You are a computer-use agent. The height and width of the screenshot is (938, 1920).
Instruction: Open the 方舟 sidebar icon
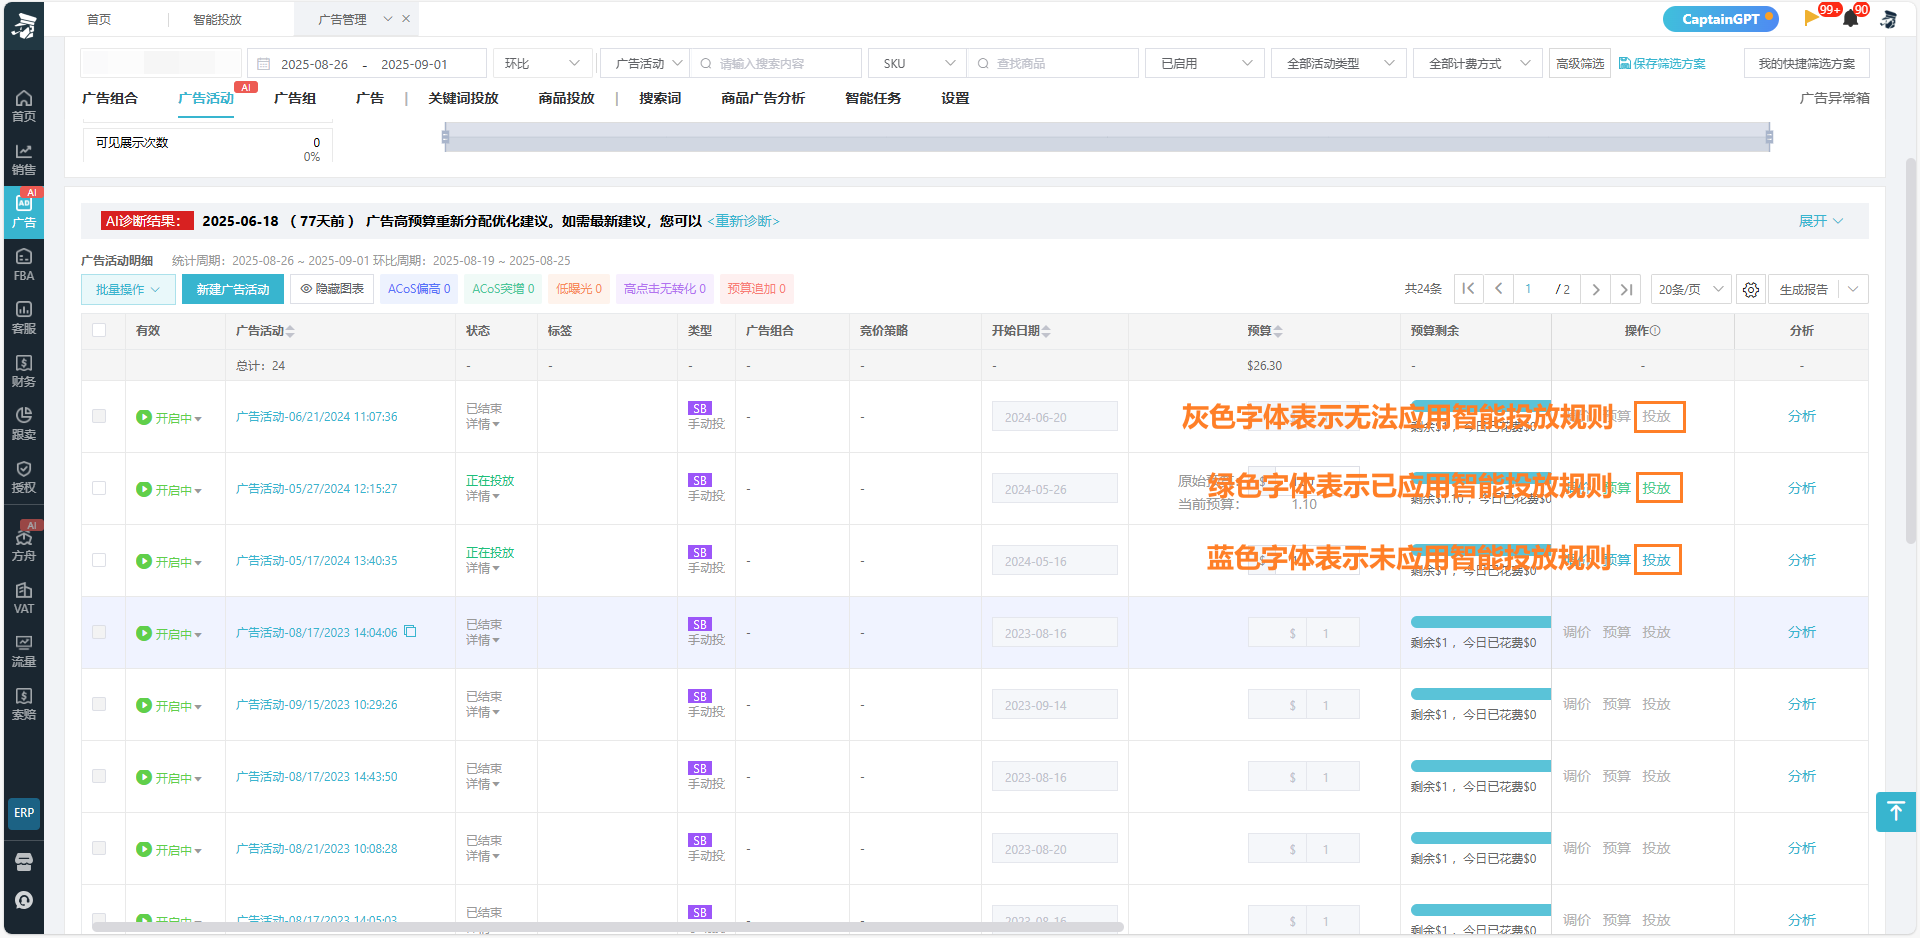tap(24, 544)
